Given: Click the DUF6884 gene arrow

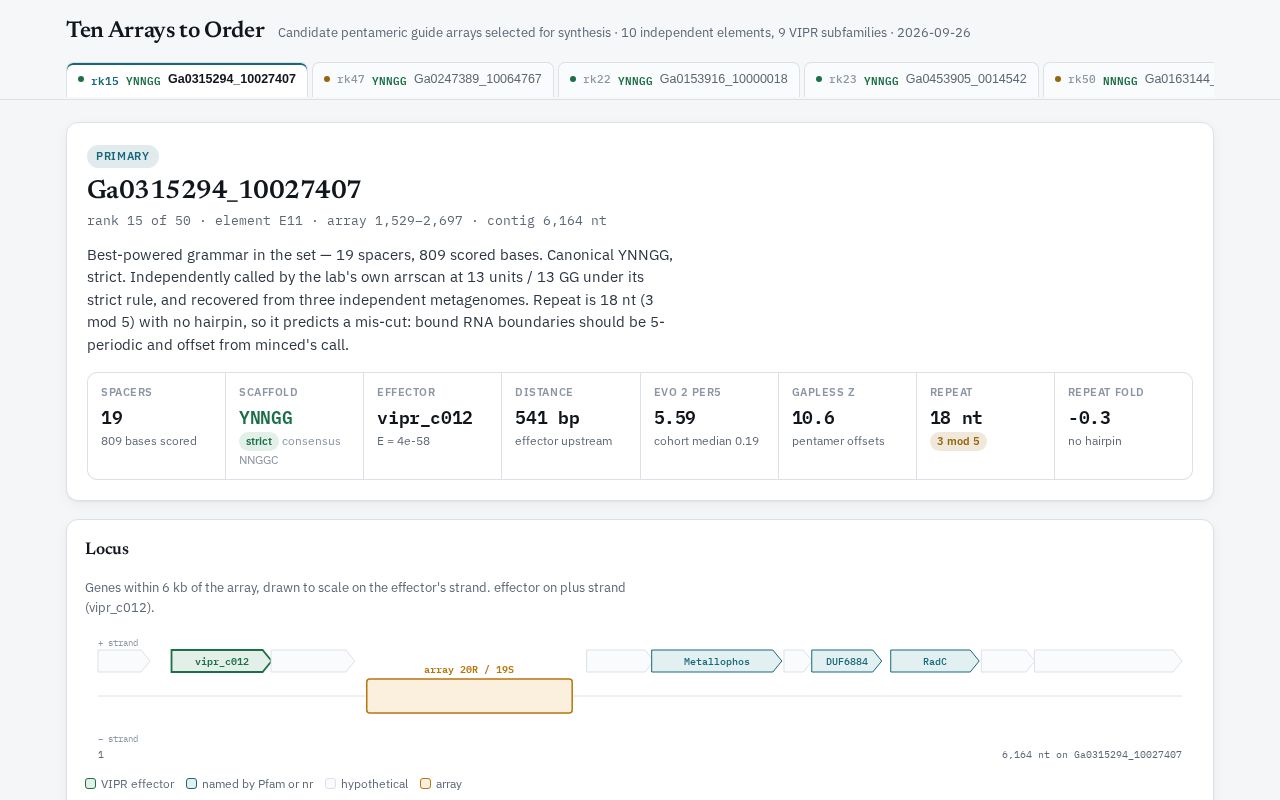Looking at the screenshot, I should click(x=846, y=661).
